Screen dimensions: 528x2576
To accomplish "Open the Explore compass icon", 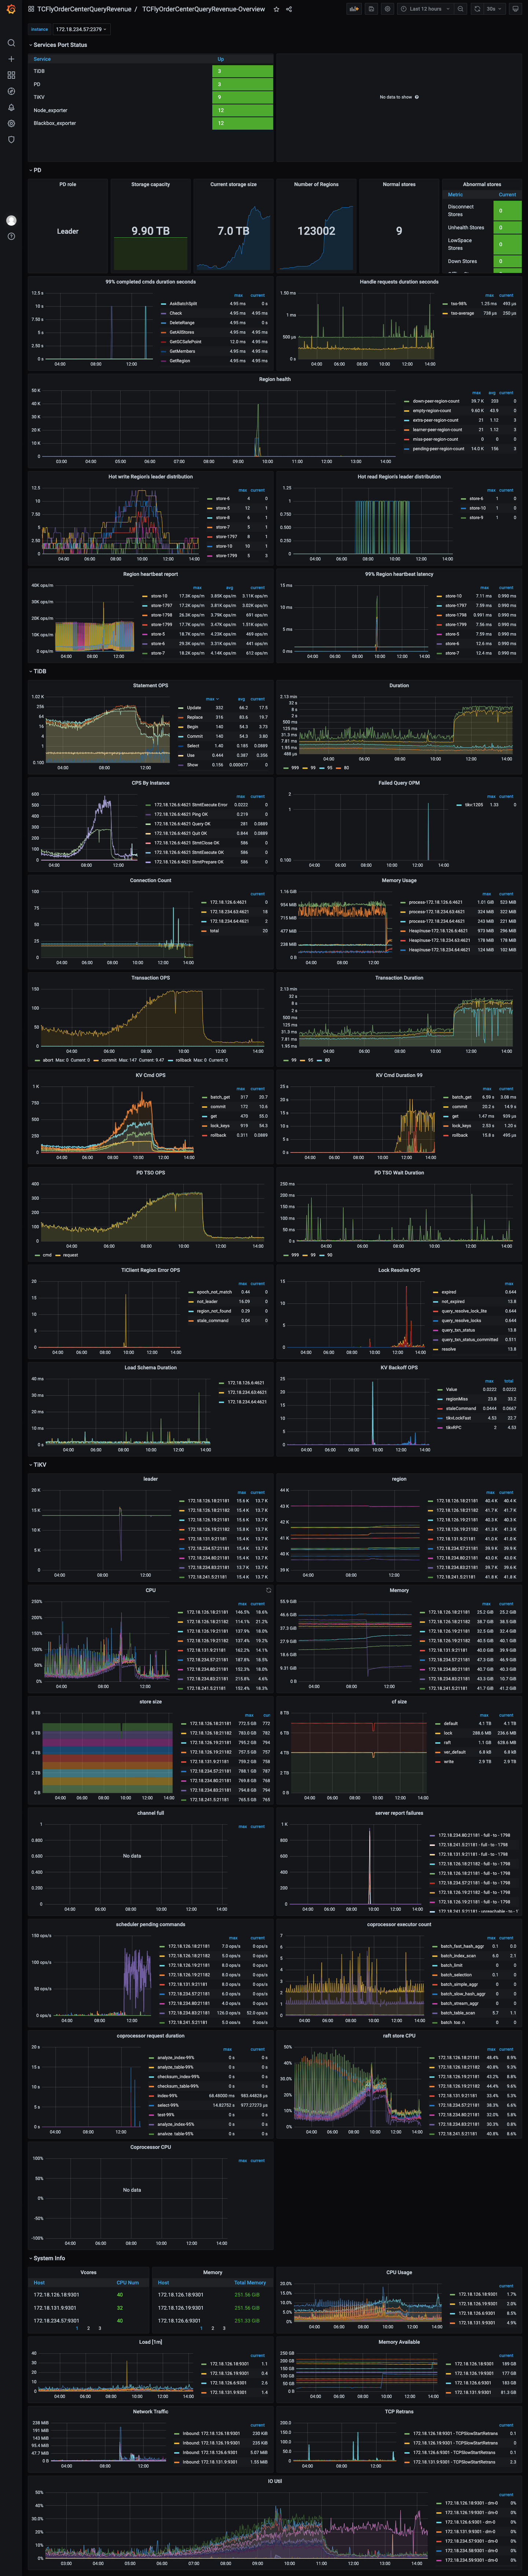I will pyautogui.click(x=11, y=91).
